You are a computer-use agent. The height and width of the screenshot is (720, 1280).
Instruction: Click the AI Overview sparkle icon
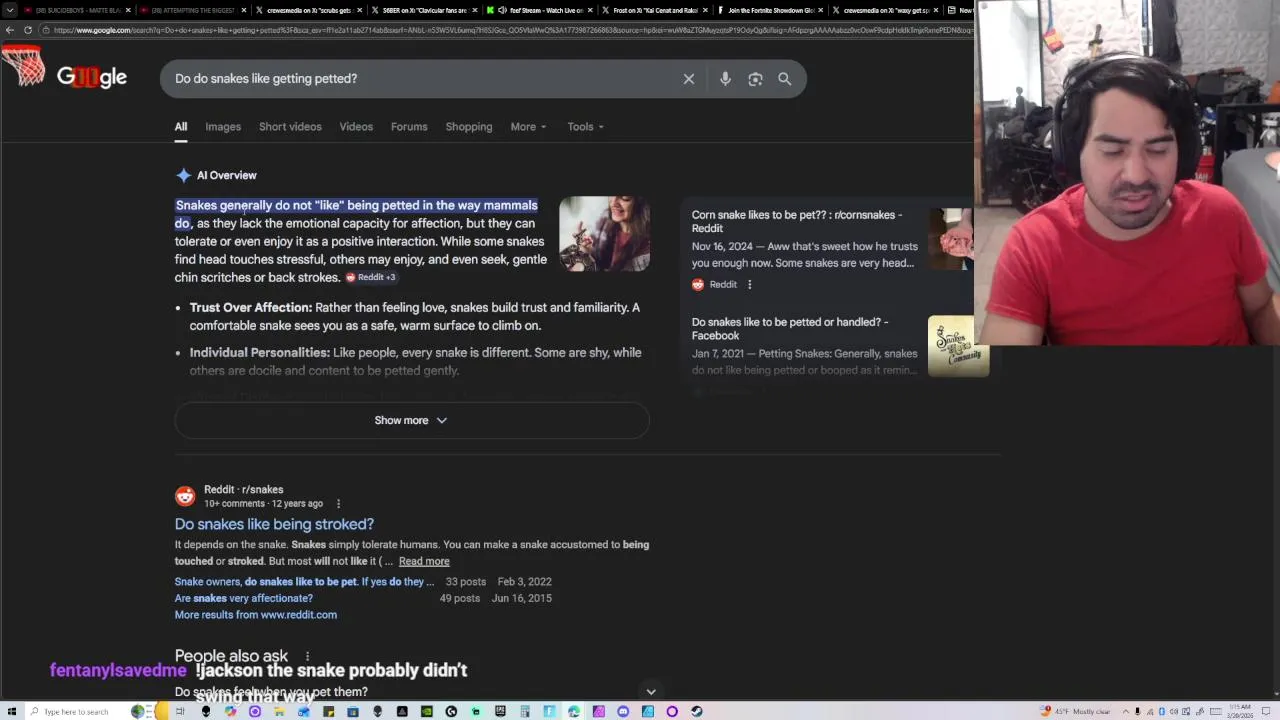(x=183, y=175)
